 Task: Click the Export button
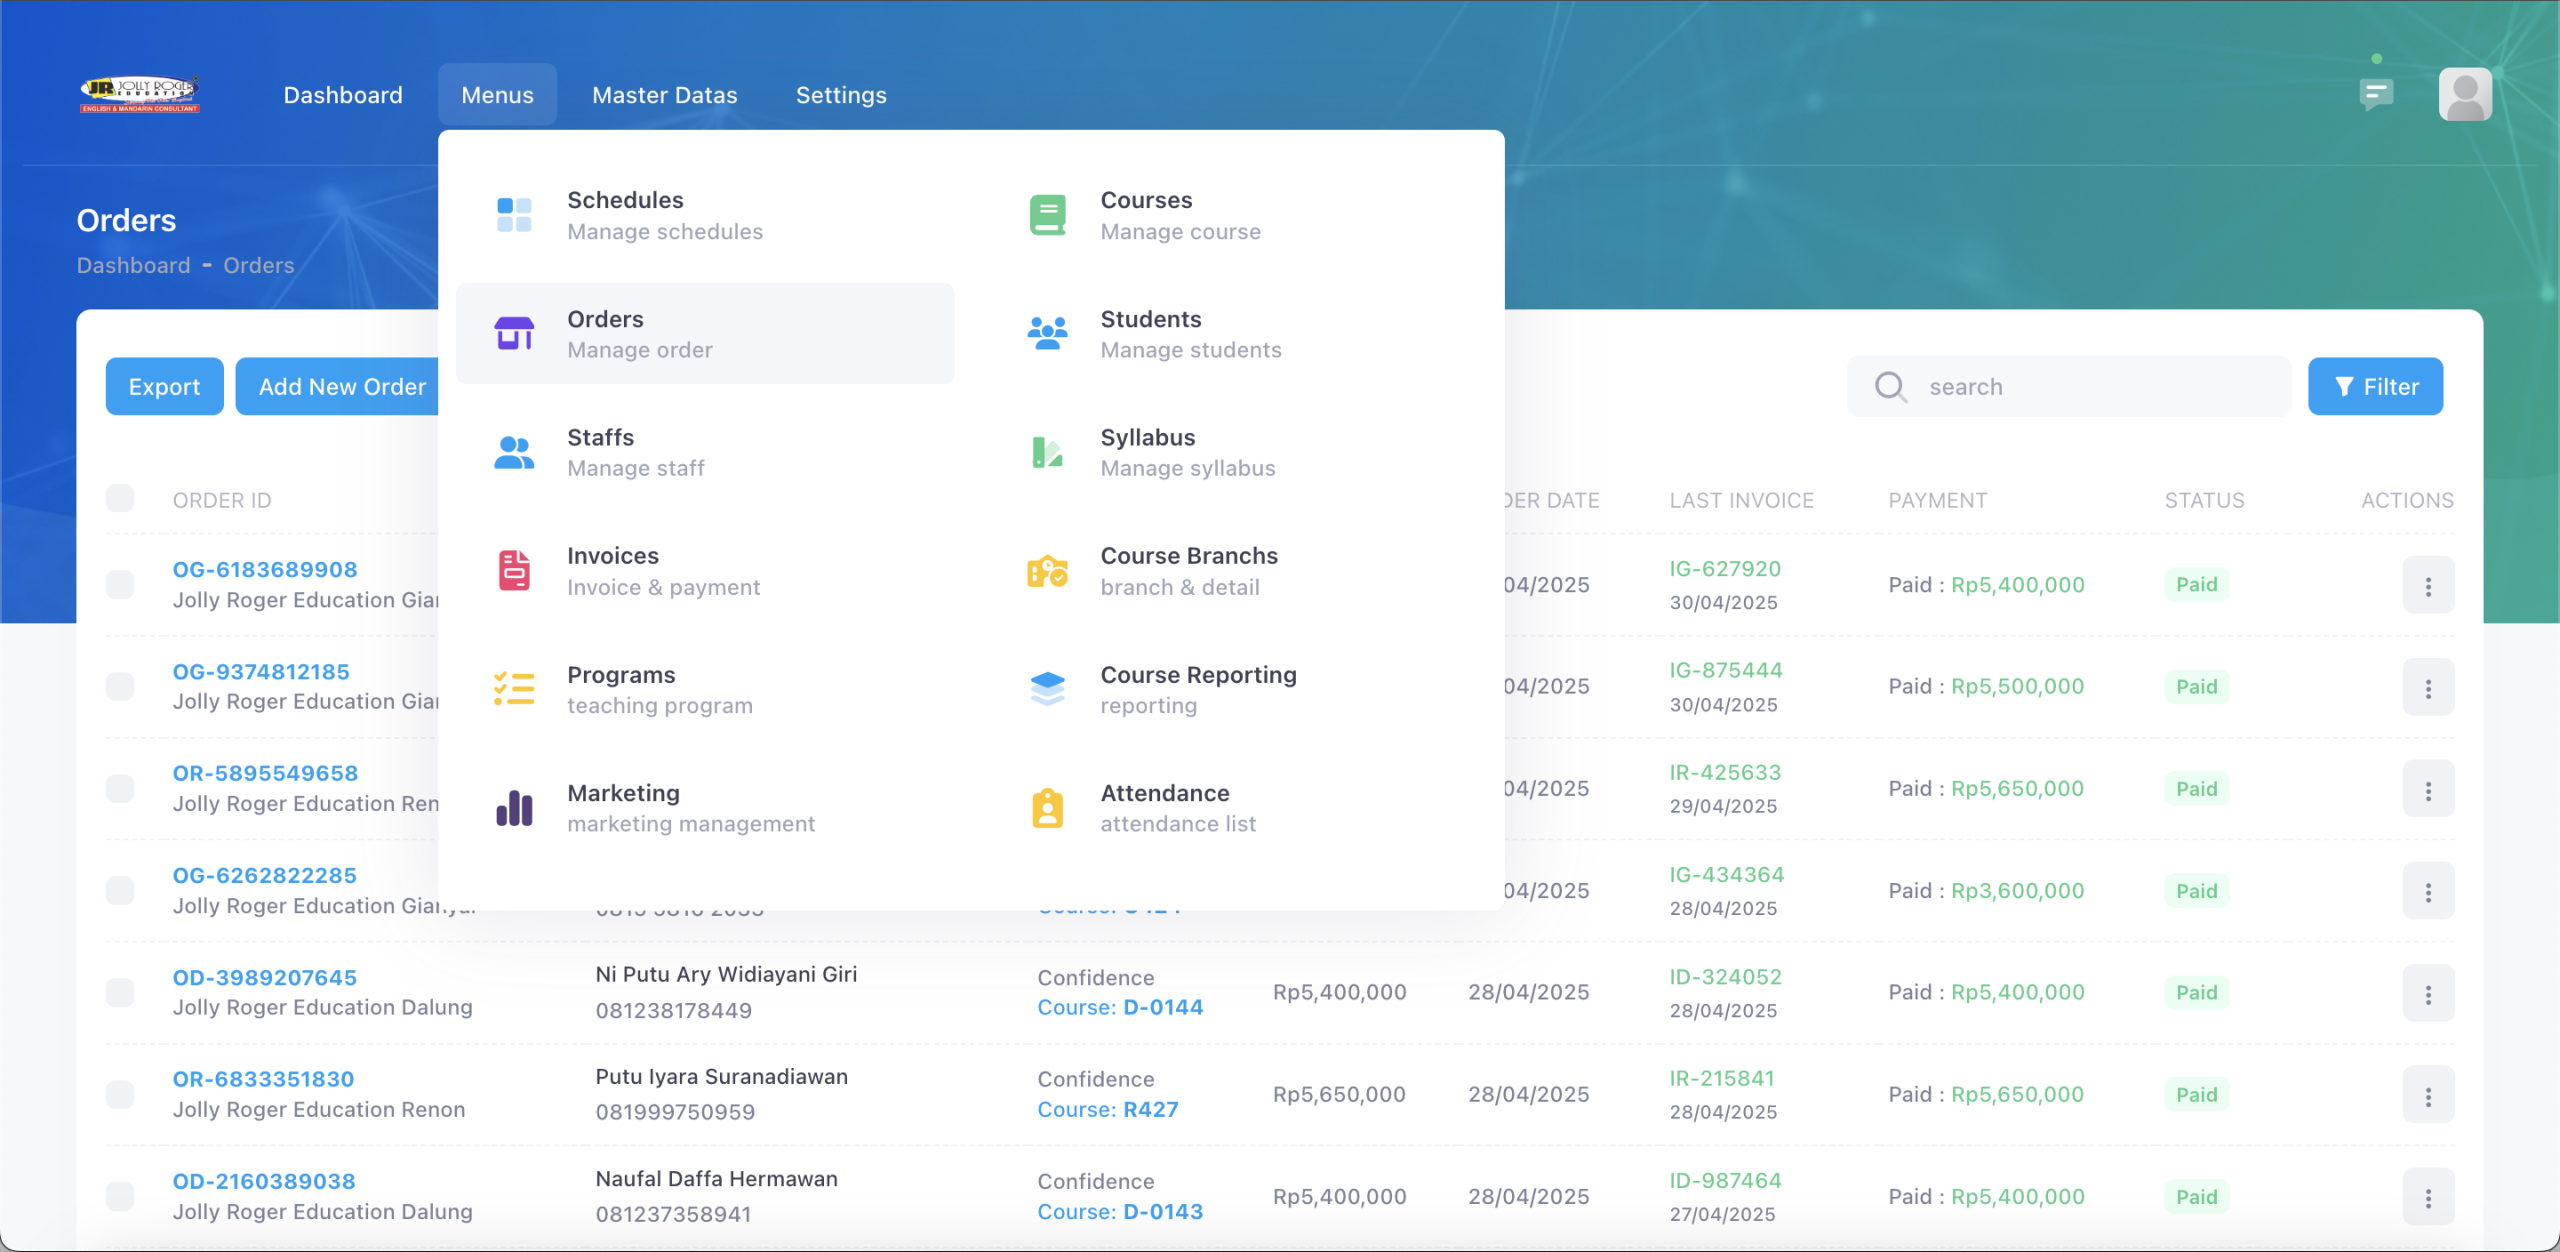(x=164, y=387)
